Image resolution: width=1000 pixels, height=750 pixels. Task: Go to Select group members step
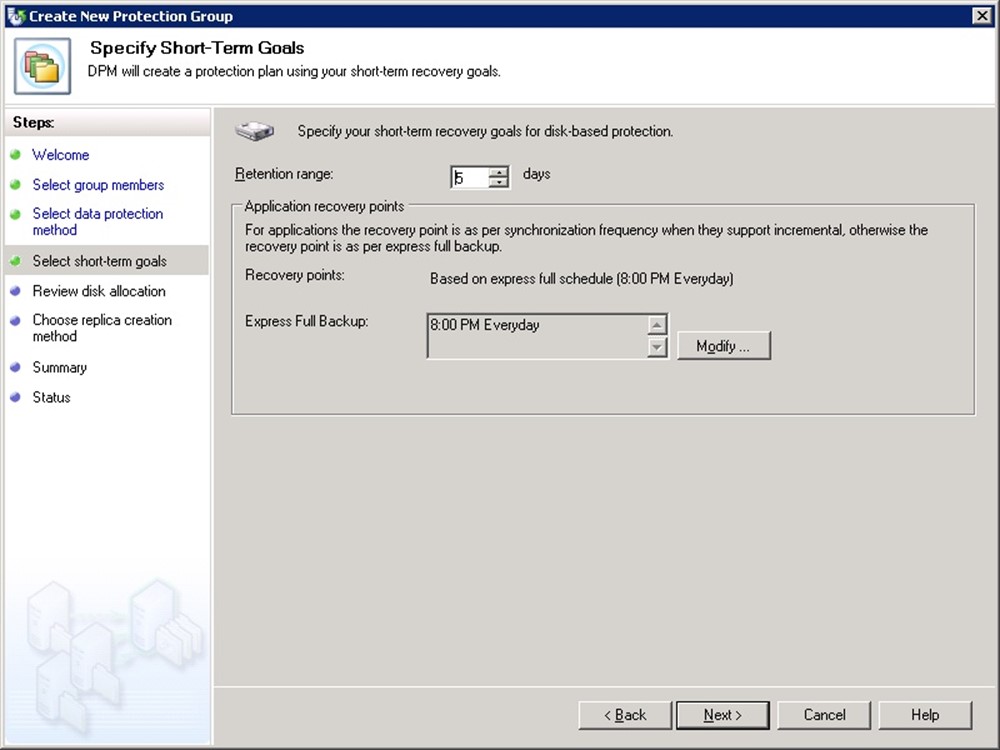pos(98,185)
